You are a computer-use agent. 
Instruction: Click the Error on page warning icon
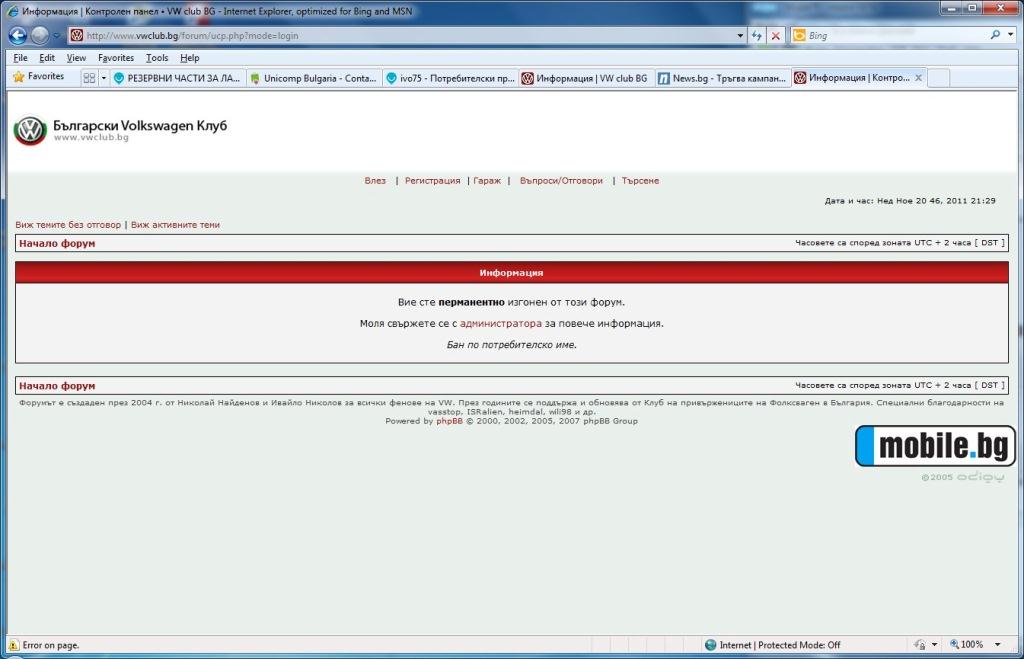click(x=13, y=645)
